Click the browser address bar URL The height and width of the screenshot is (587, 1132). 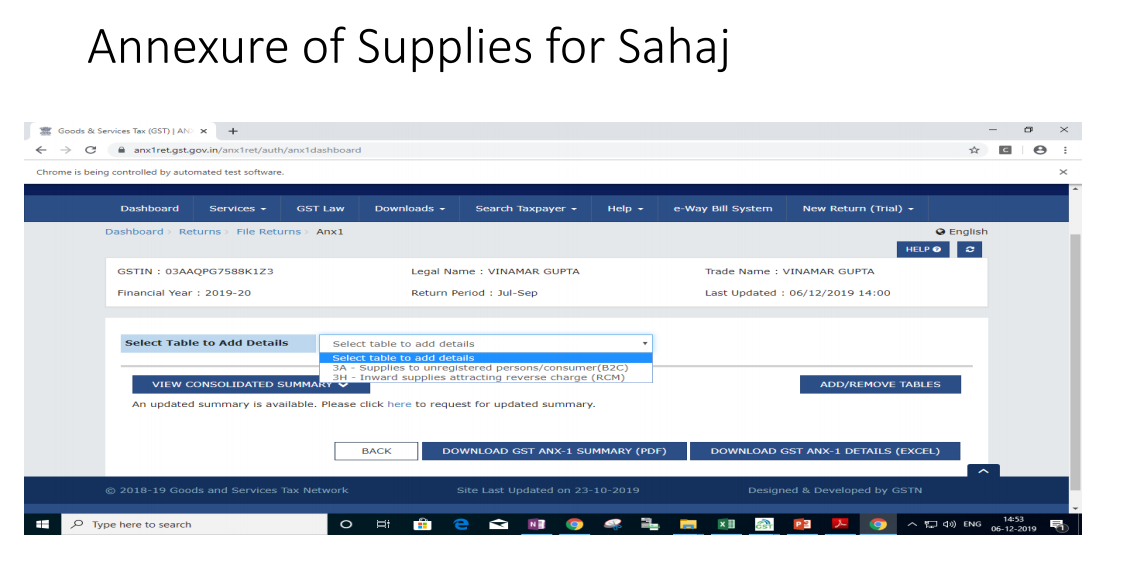[x=247, y=150]
